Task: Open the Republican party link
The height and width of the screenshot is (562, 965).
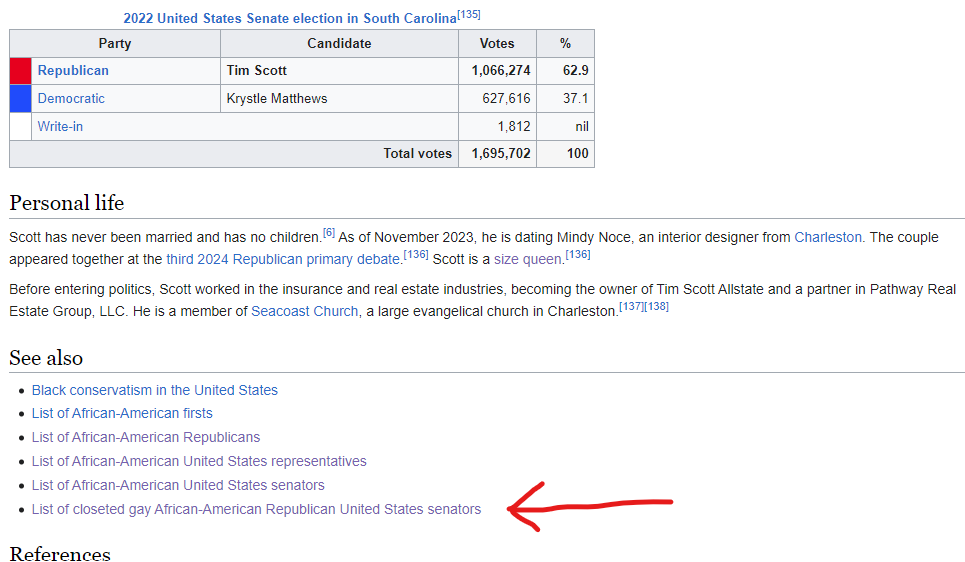Action: (73, 71)
